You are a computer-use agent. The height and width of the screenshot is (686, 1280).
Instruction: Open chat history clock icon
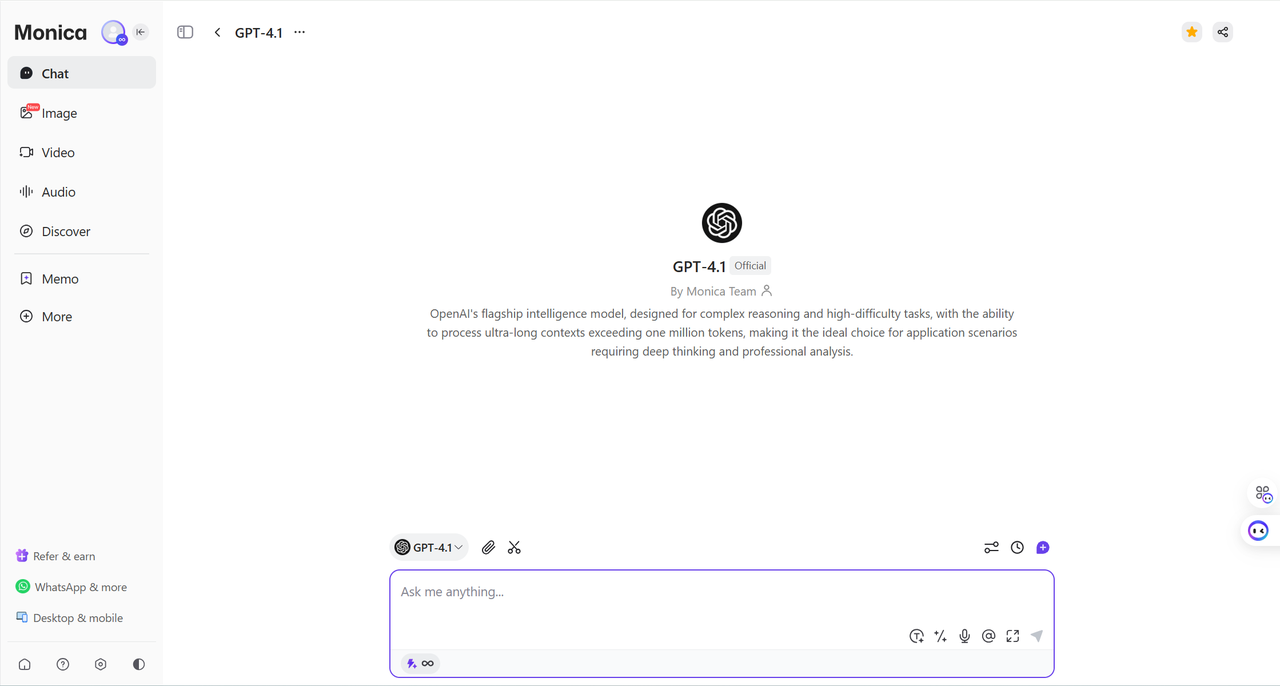pos(1017,547)
